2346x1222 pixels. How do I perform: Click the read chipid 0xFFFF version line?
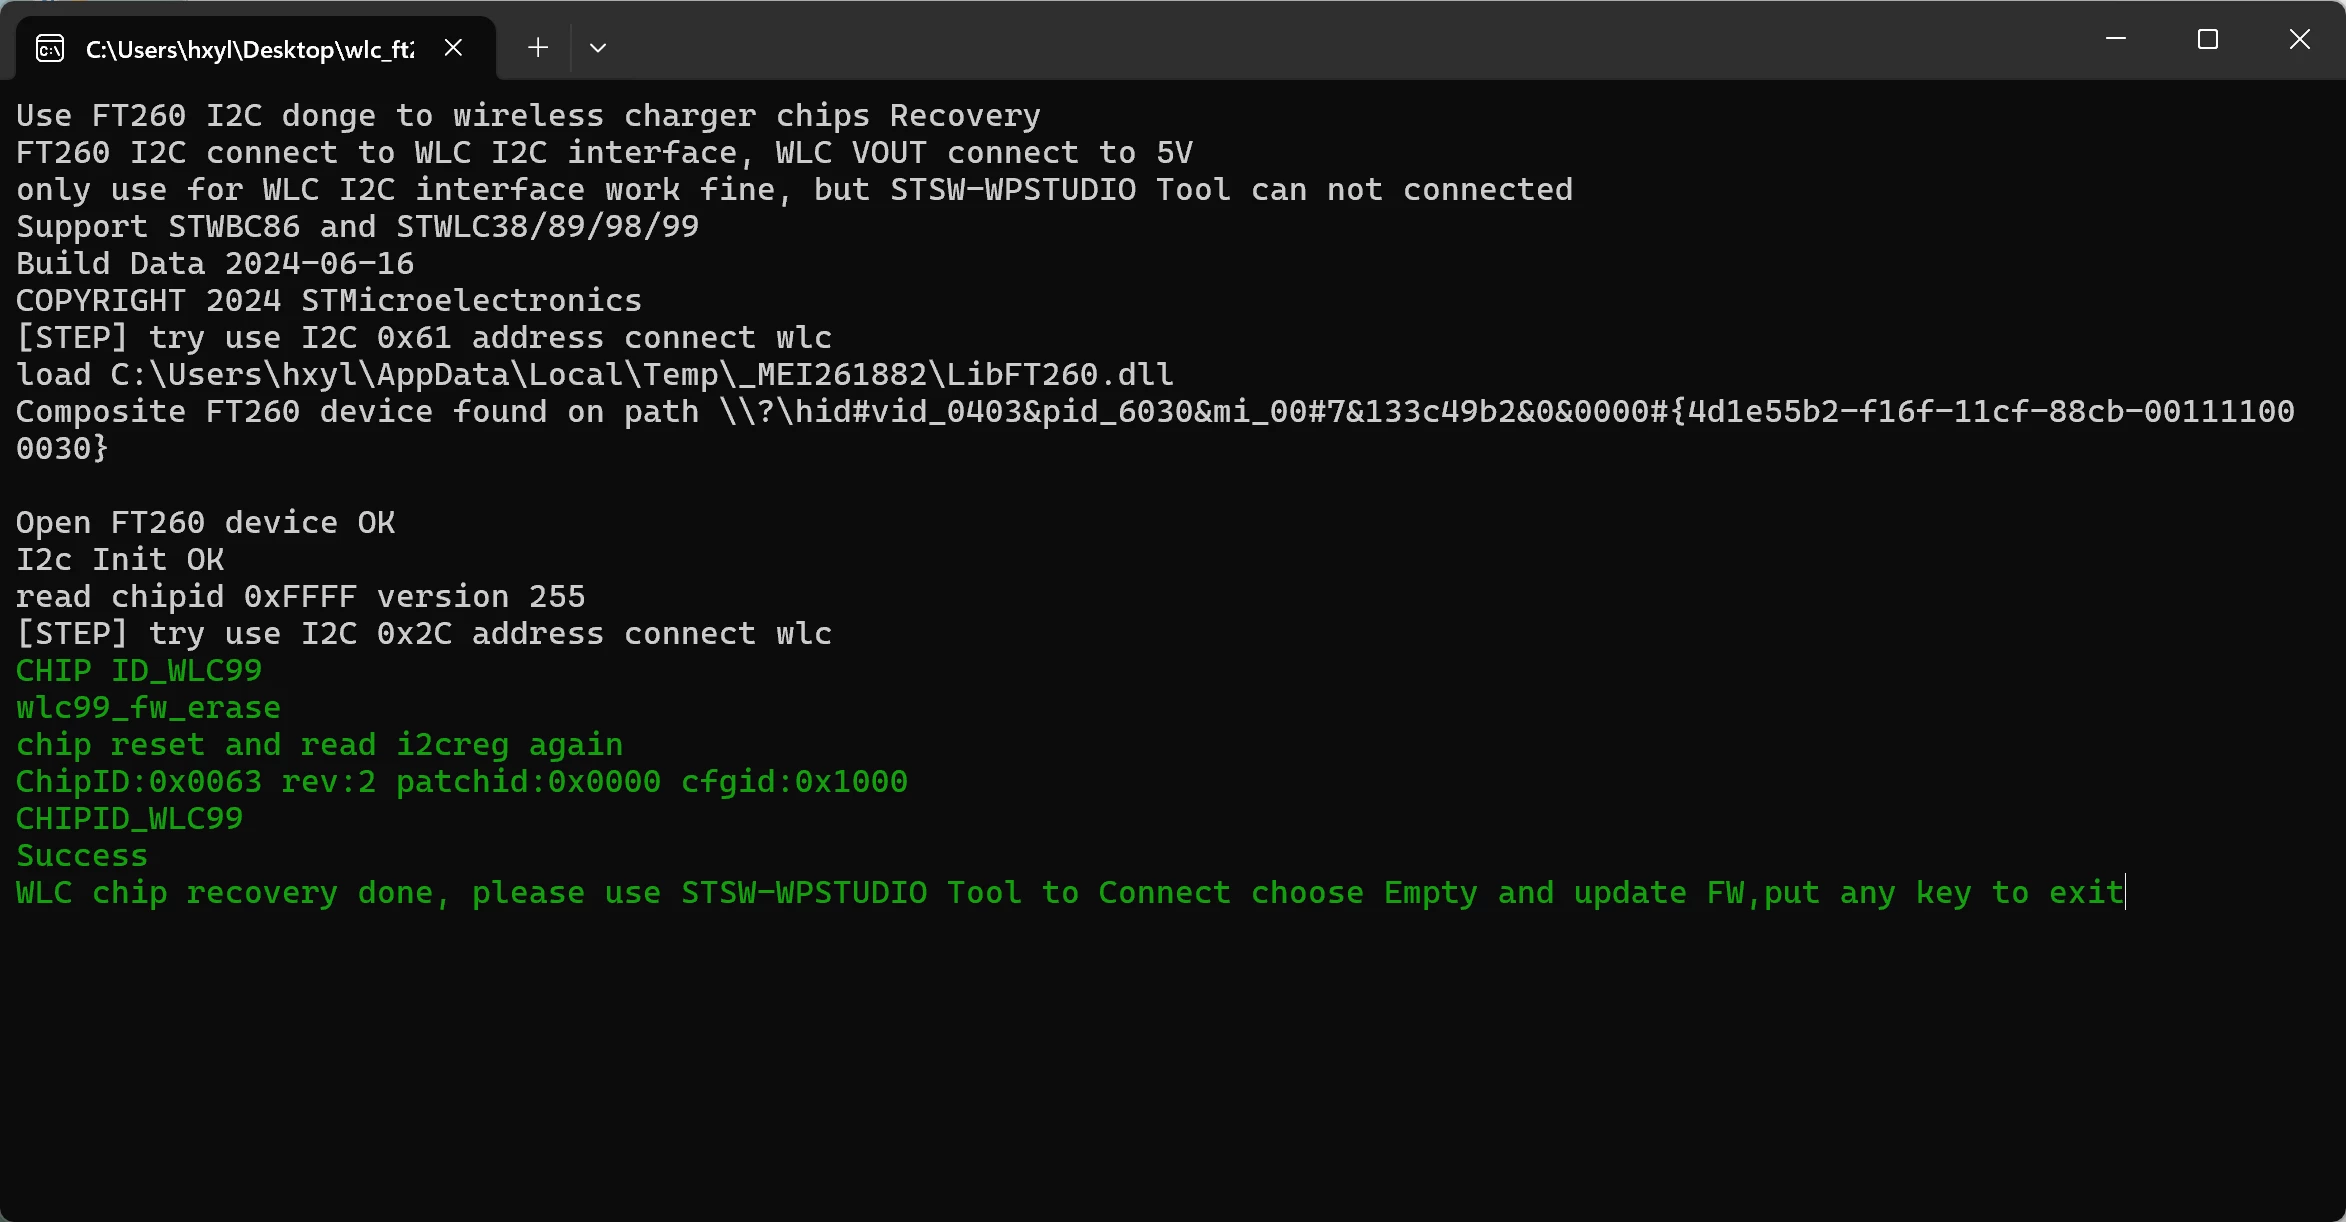pos(300,597)
